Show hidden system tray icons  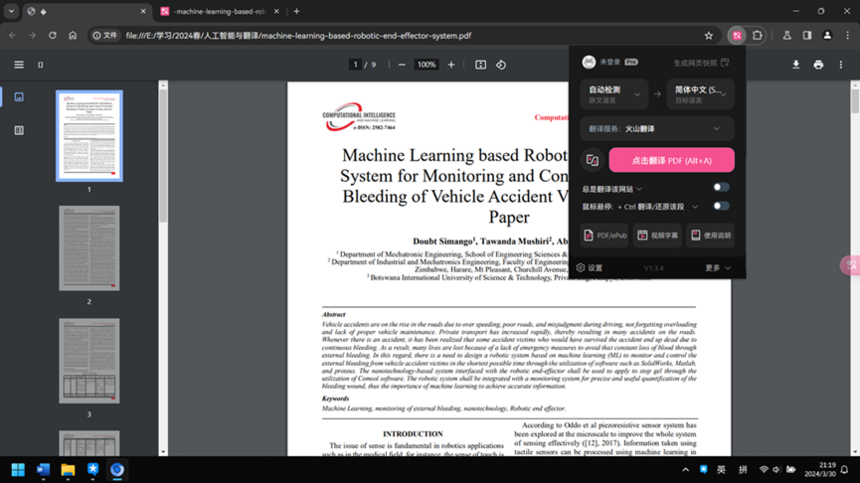click(686, 470)
